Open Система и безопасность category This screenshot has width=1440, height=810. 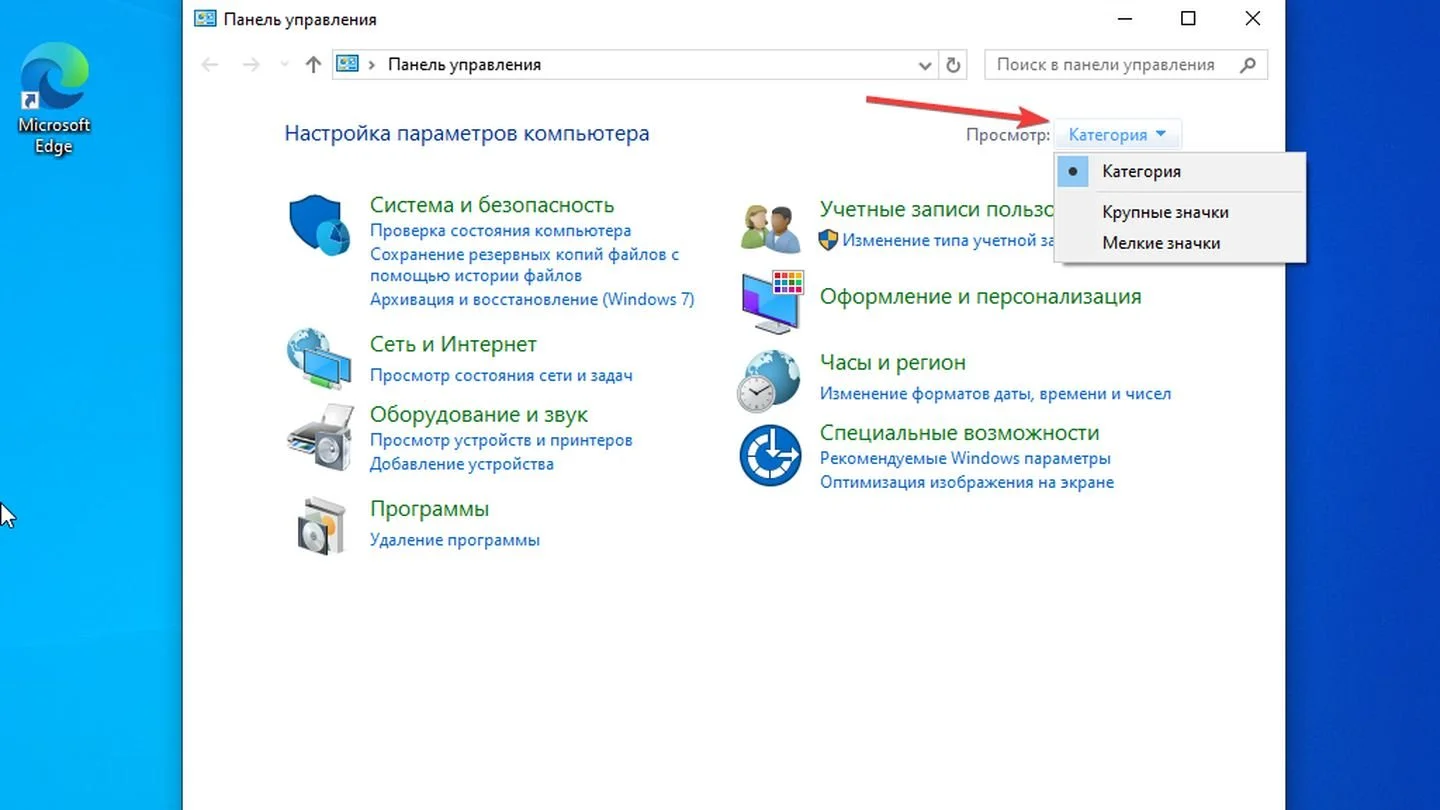click(492, 205)
